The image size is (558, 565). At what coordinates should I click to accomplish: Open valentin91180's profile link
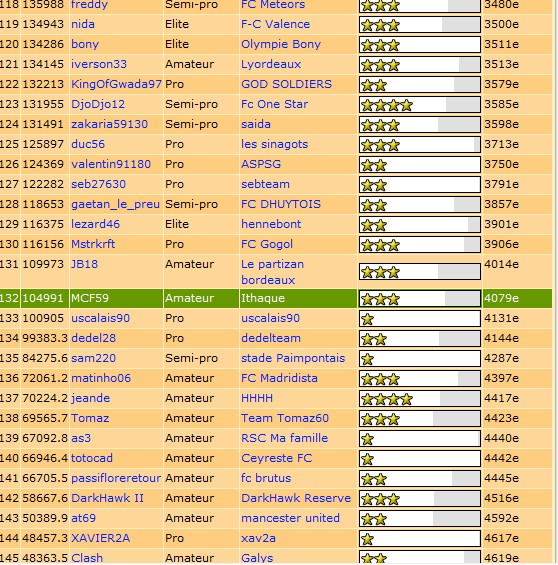pos(111,164)
